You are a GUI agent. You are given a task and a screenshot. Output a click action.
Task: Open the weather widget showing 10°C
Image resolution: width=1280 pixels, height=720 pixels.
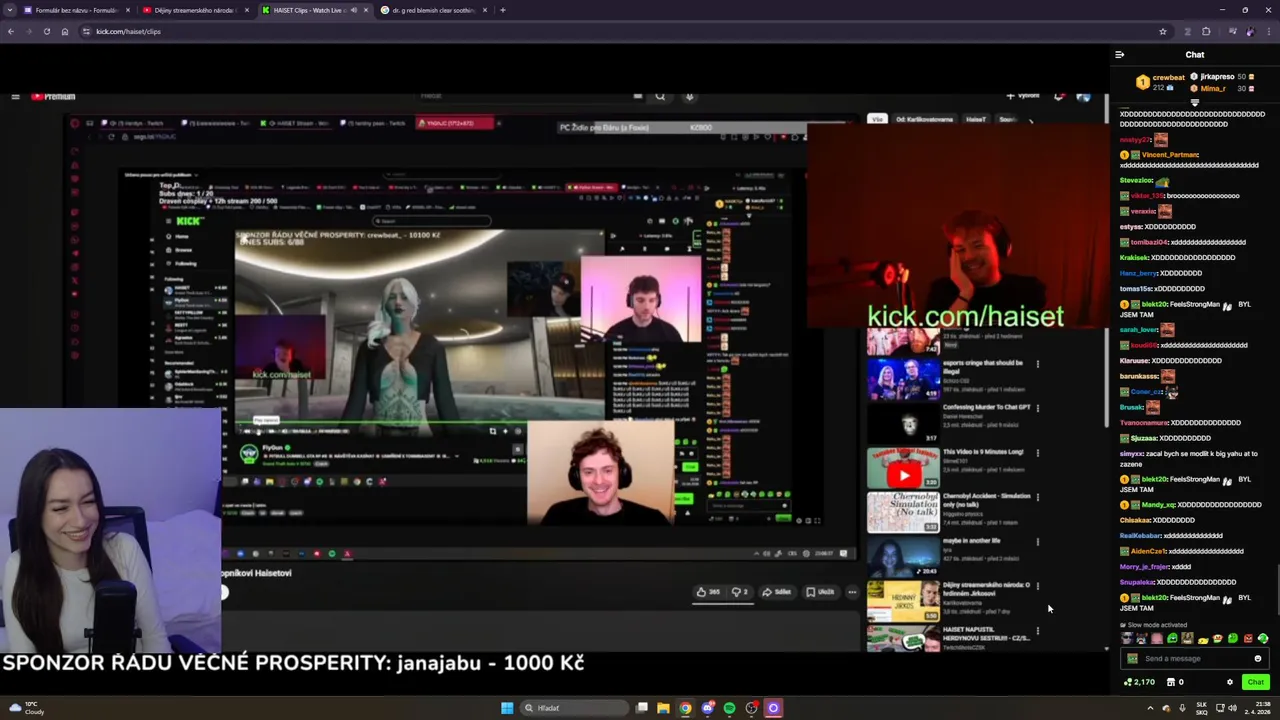click(x=25, y=708)
